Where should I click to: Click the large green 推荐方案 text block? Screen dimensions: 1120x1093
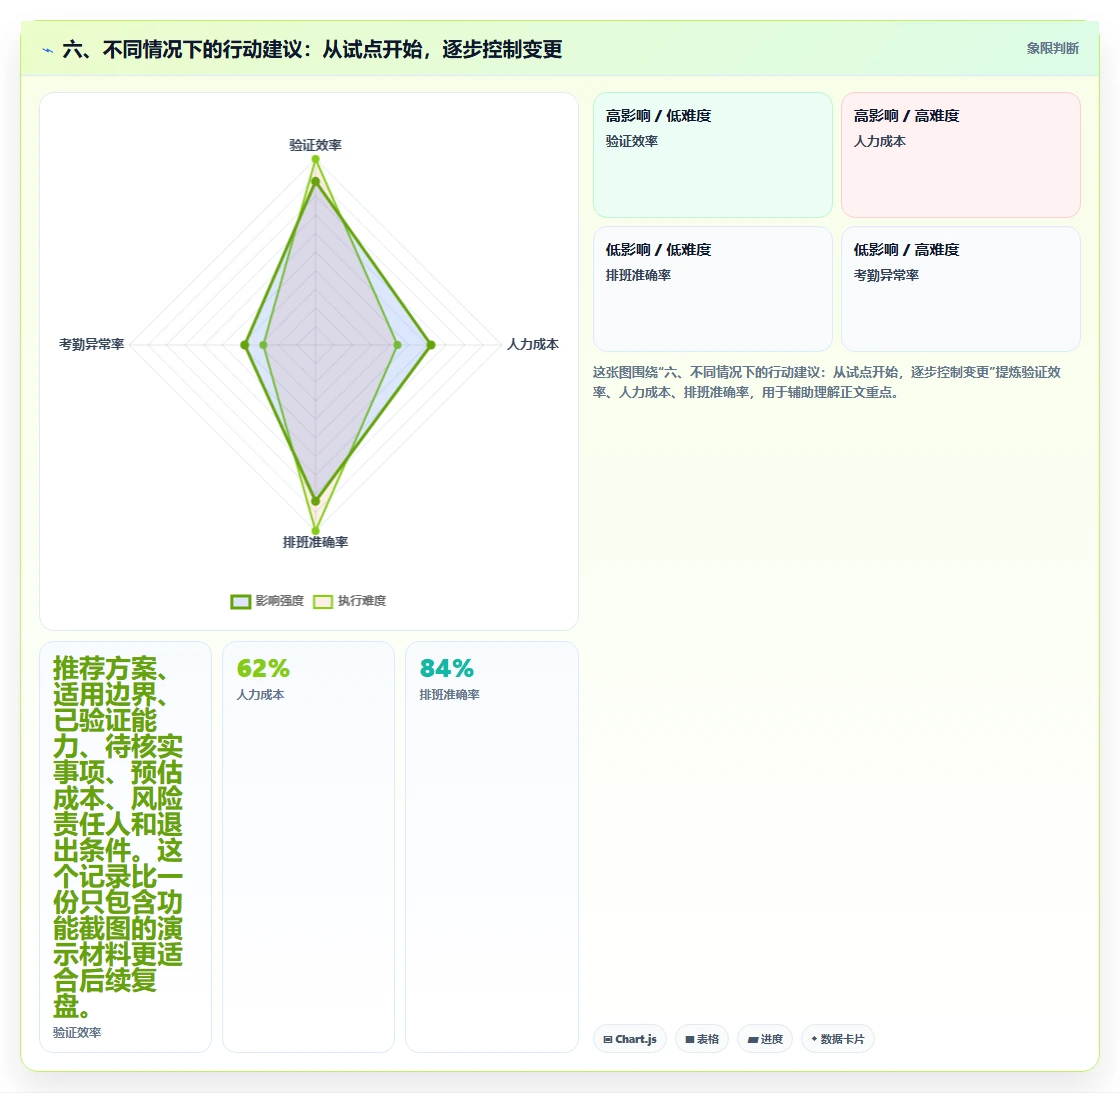[x=118, y=837]
